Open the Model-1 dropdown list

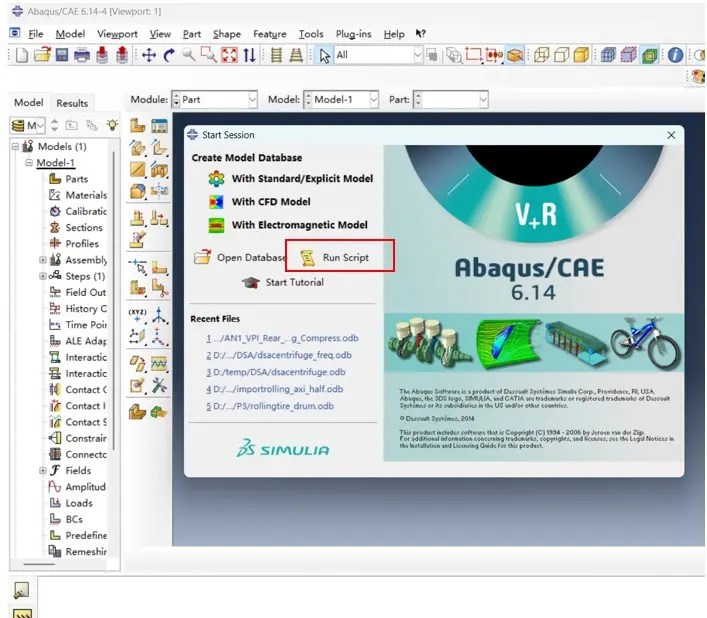(341, 100)
